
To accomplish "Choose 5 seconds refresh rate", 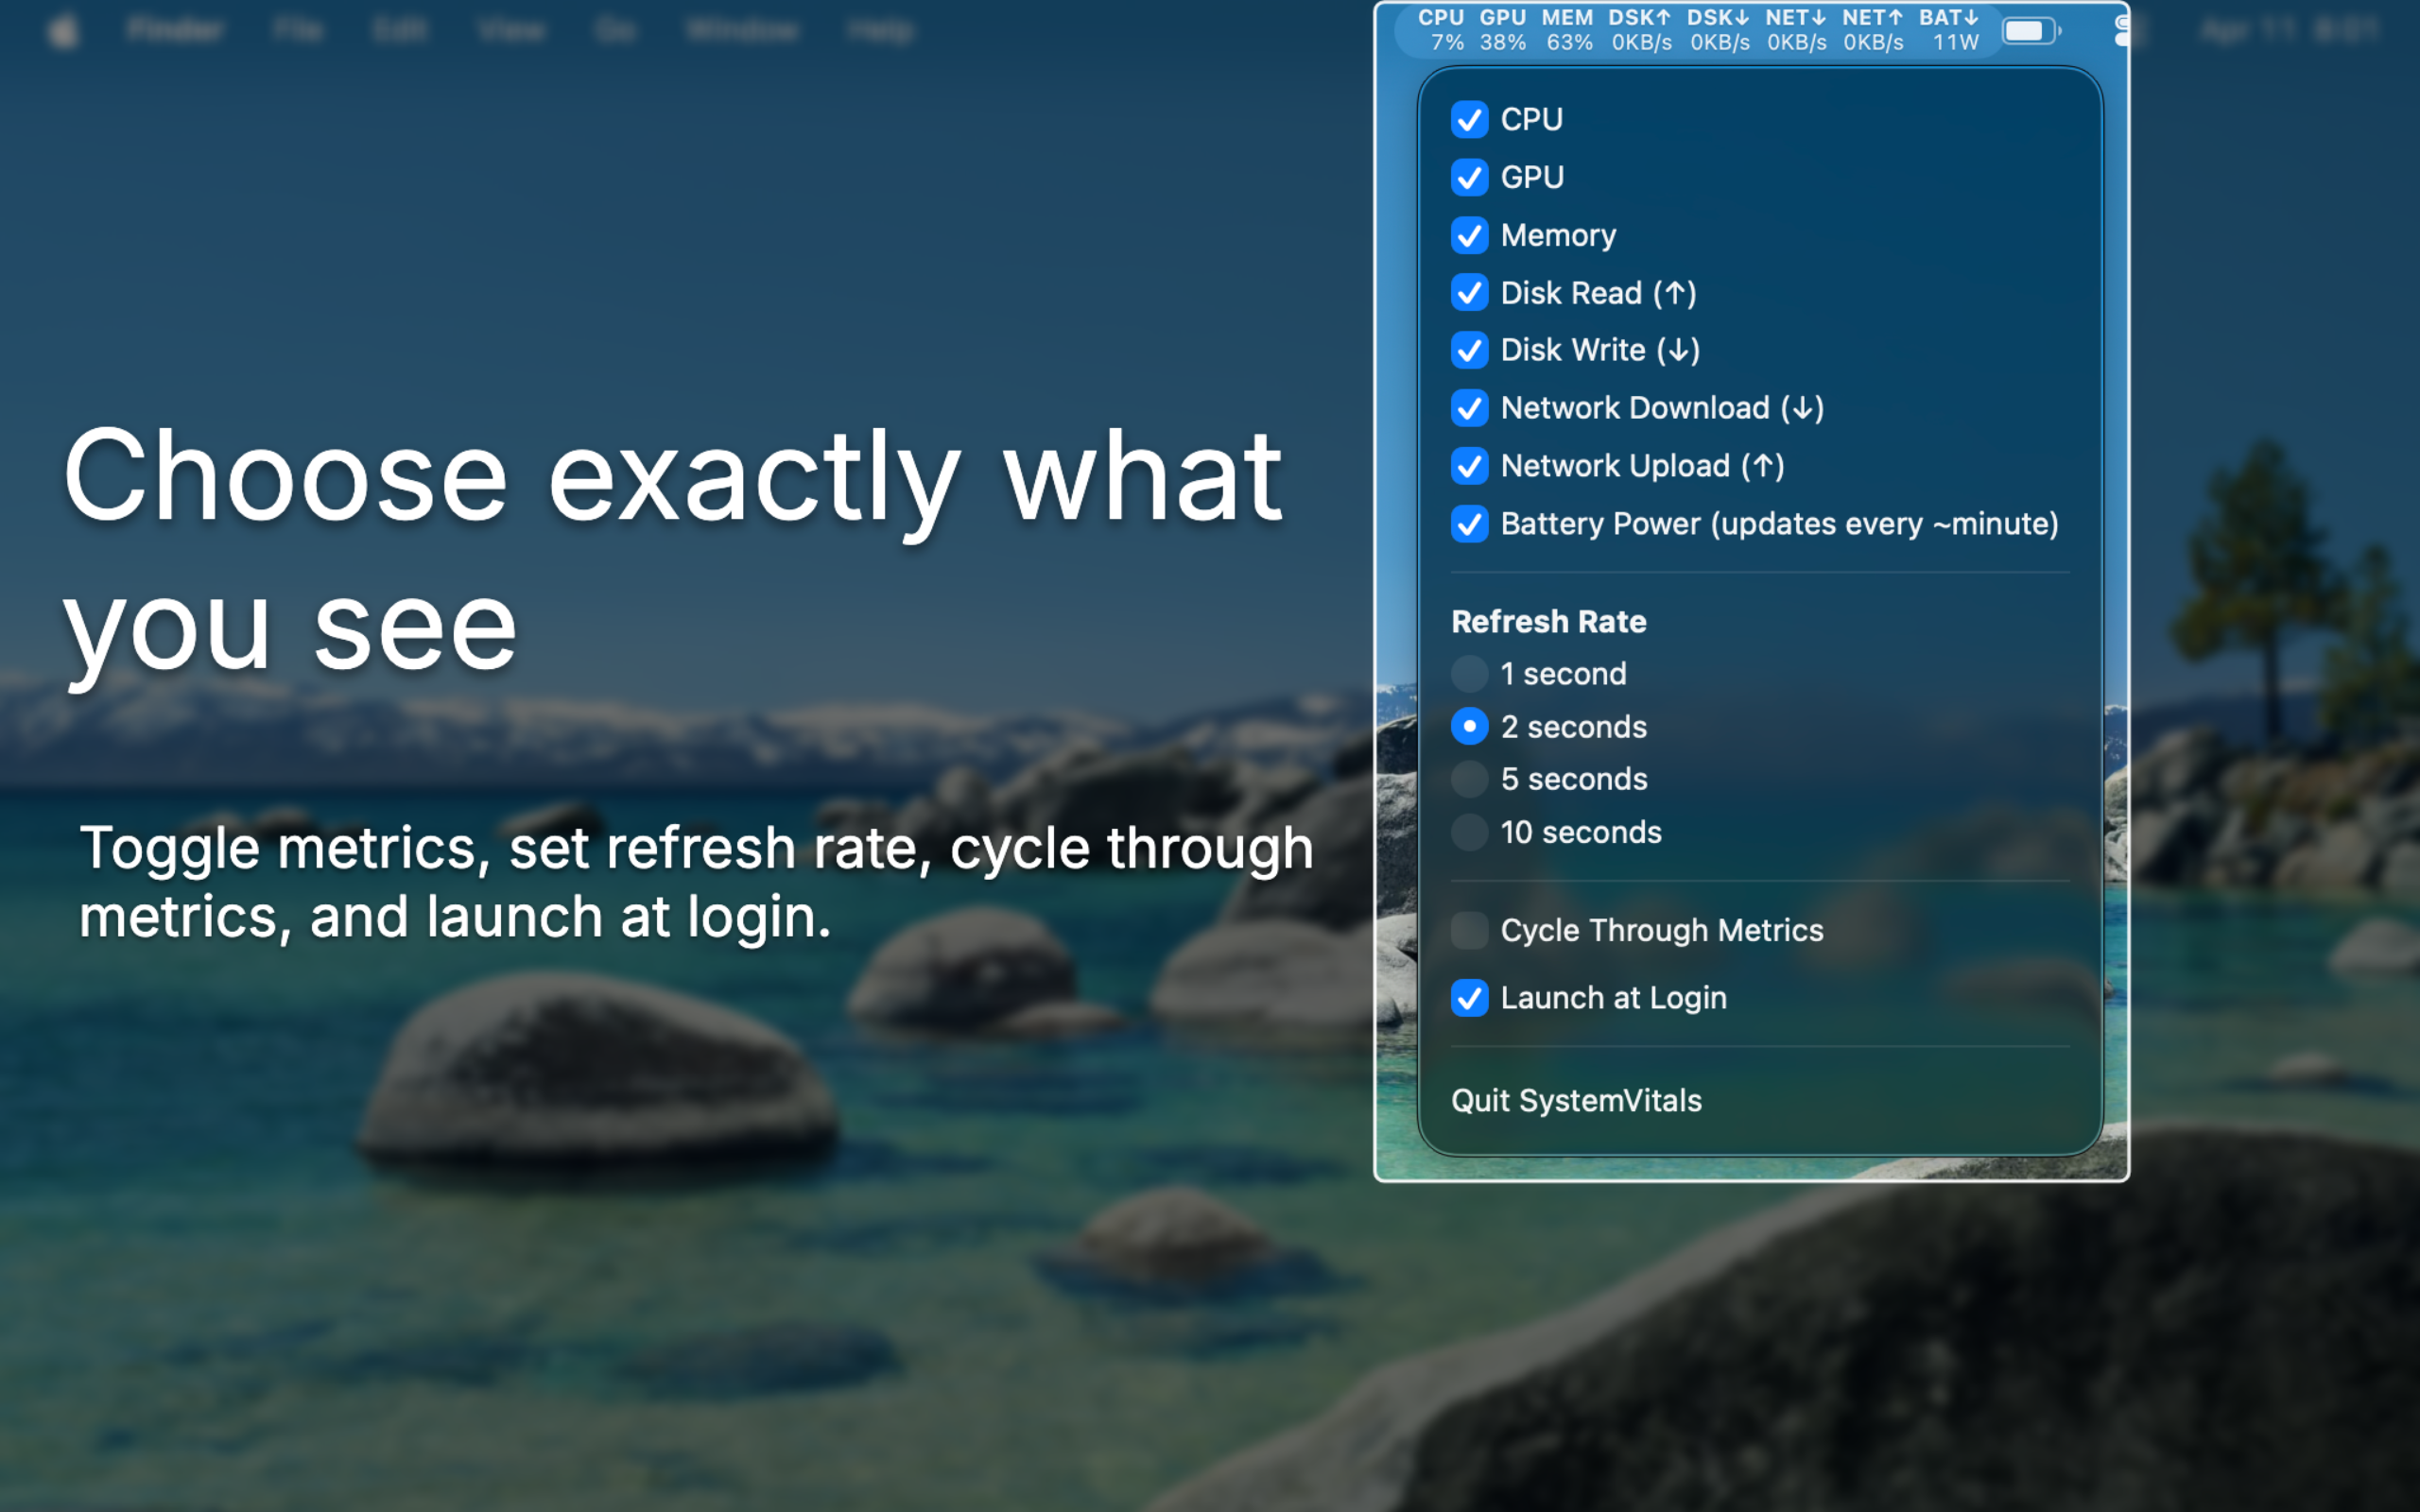I will click(1469, 779).
